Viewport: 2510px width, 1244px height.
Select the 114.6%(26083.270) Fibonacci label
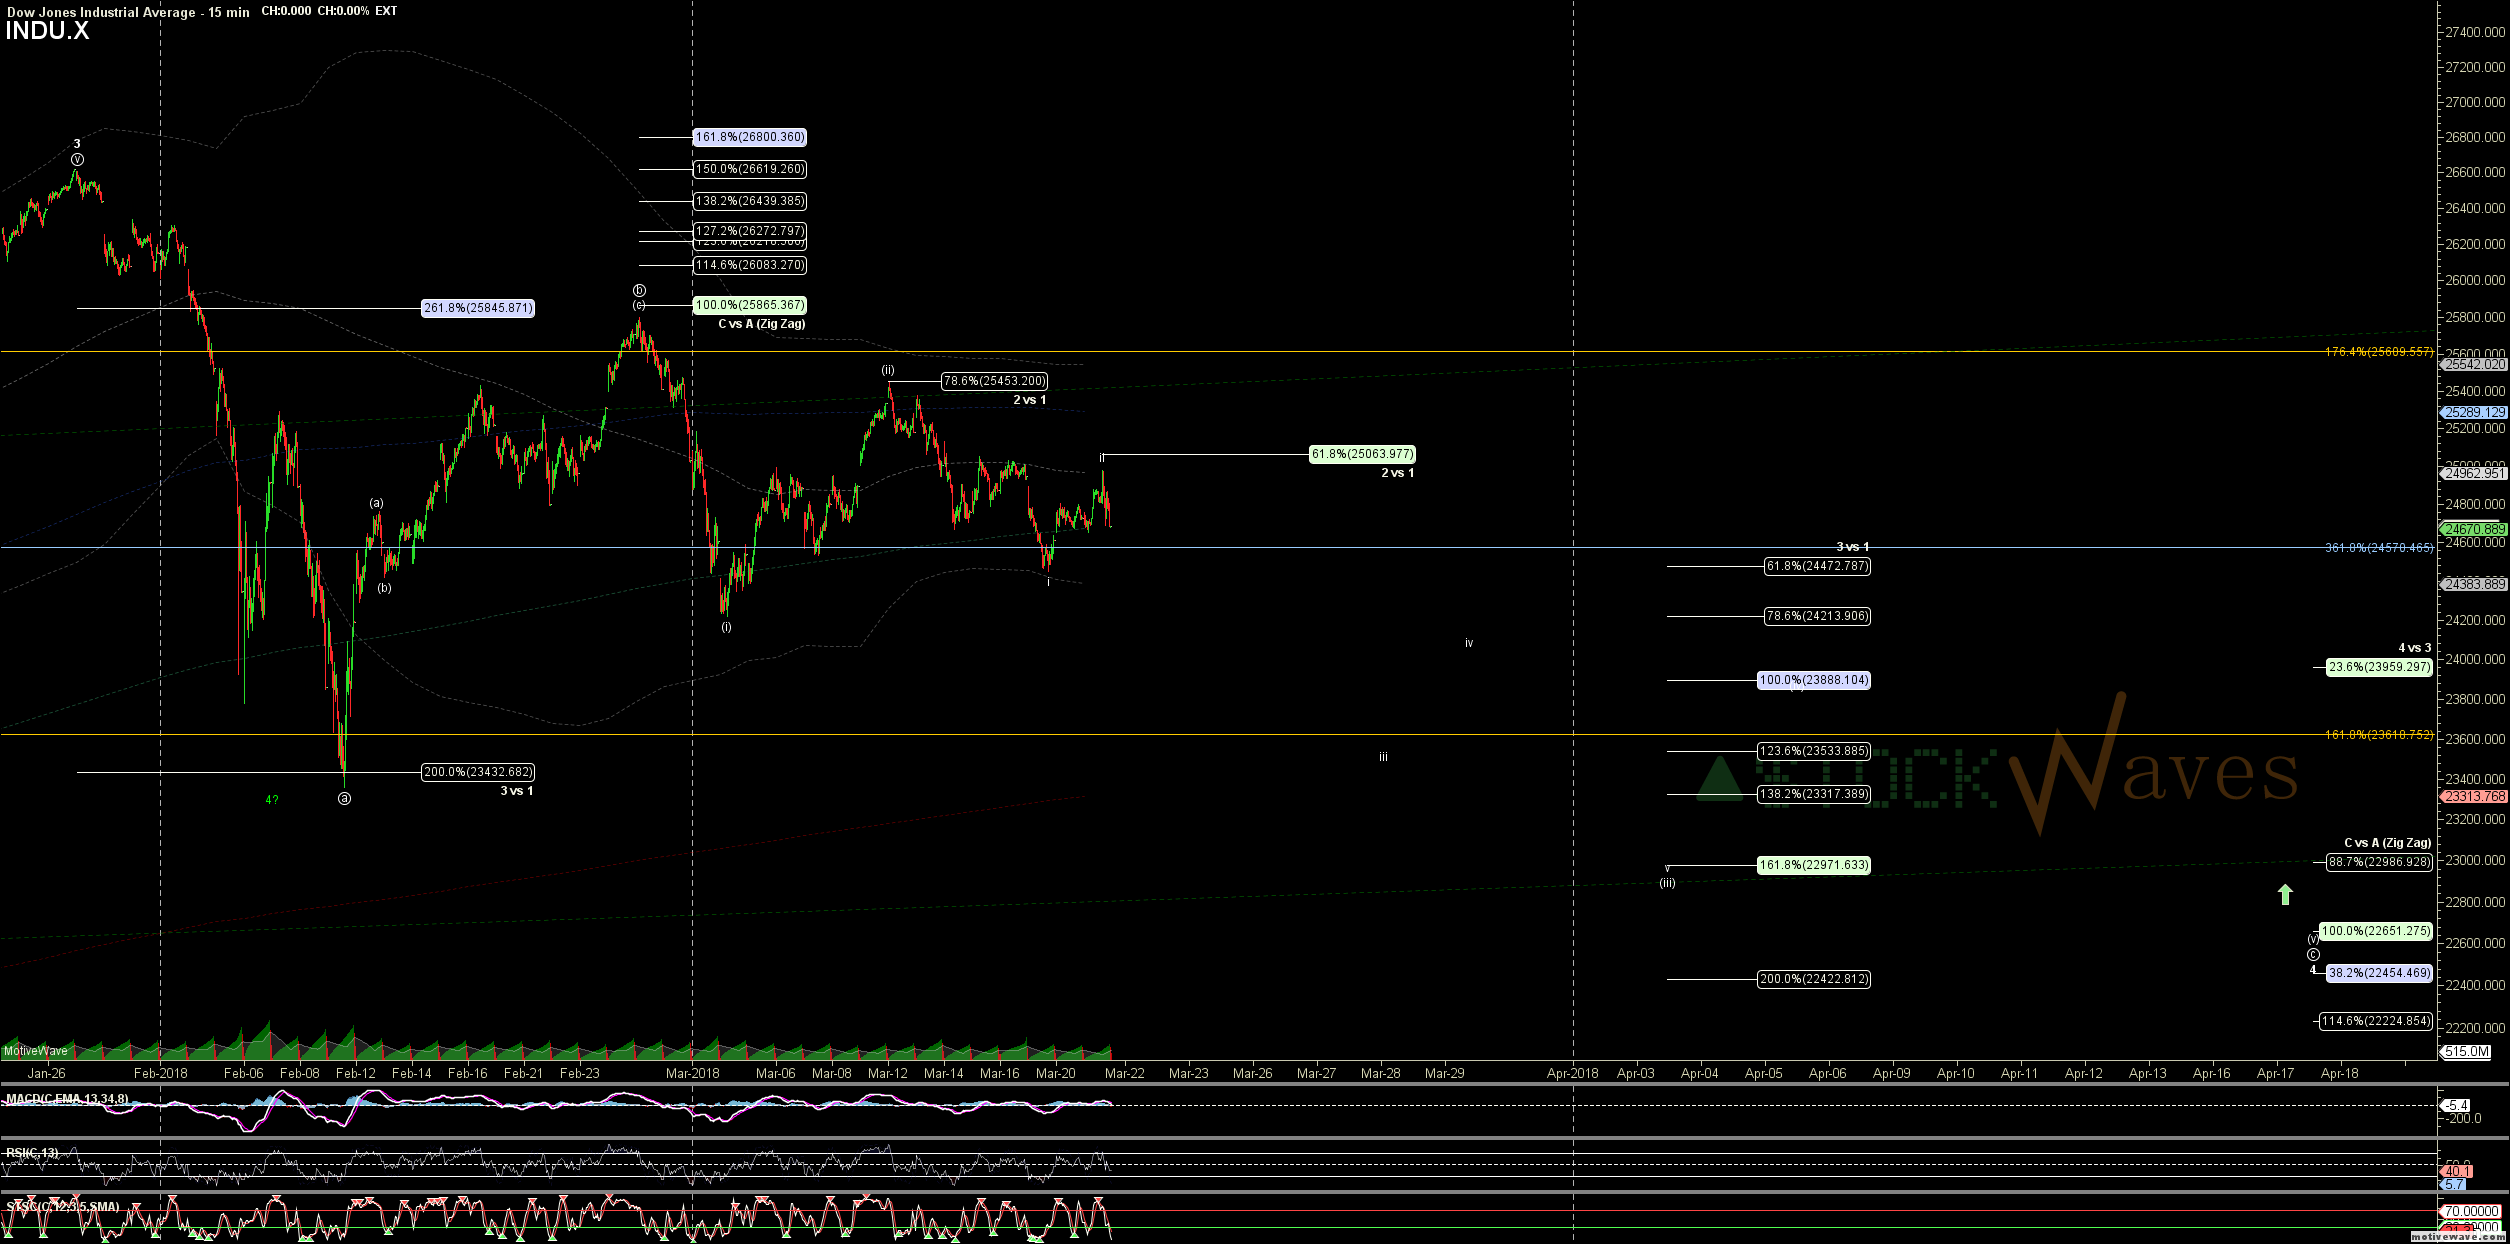tap(750, 265)
